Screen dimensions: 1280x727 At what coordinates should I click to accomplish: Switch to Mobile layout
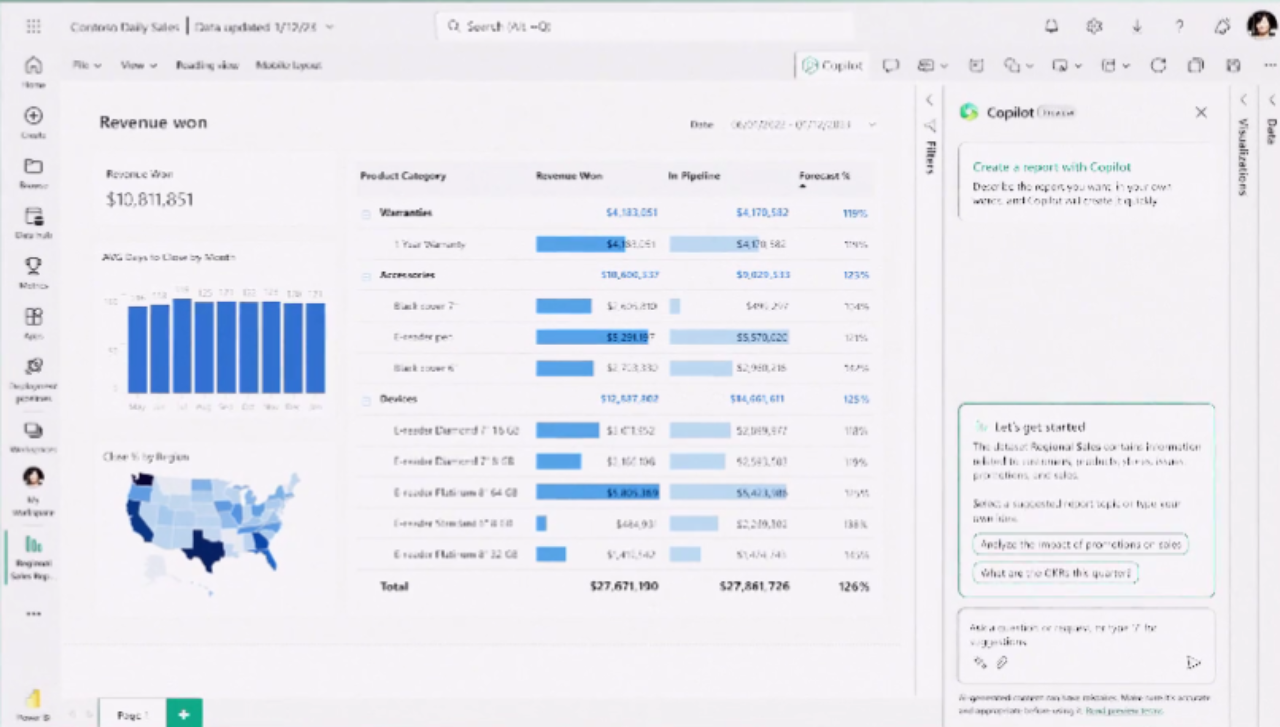288,65
